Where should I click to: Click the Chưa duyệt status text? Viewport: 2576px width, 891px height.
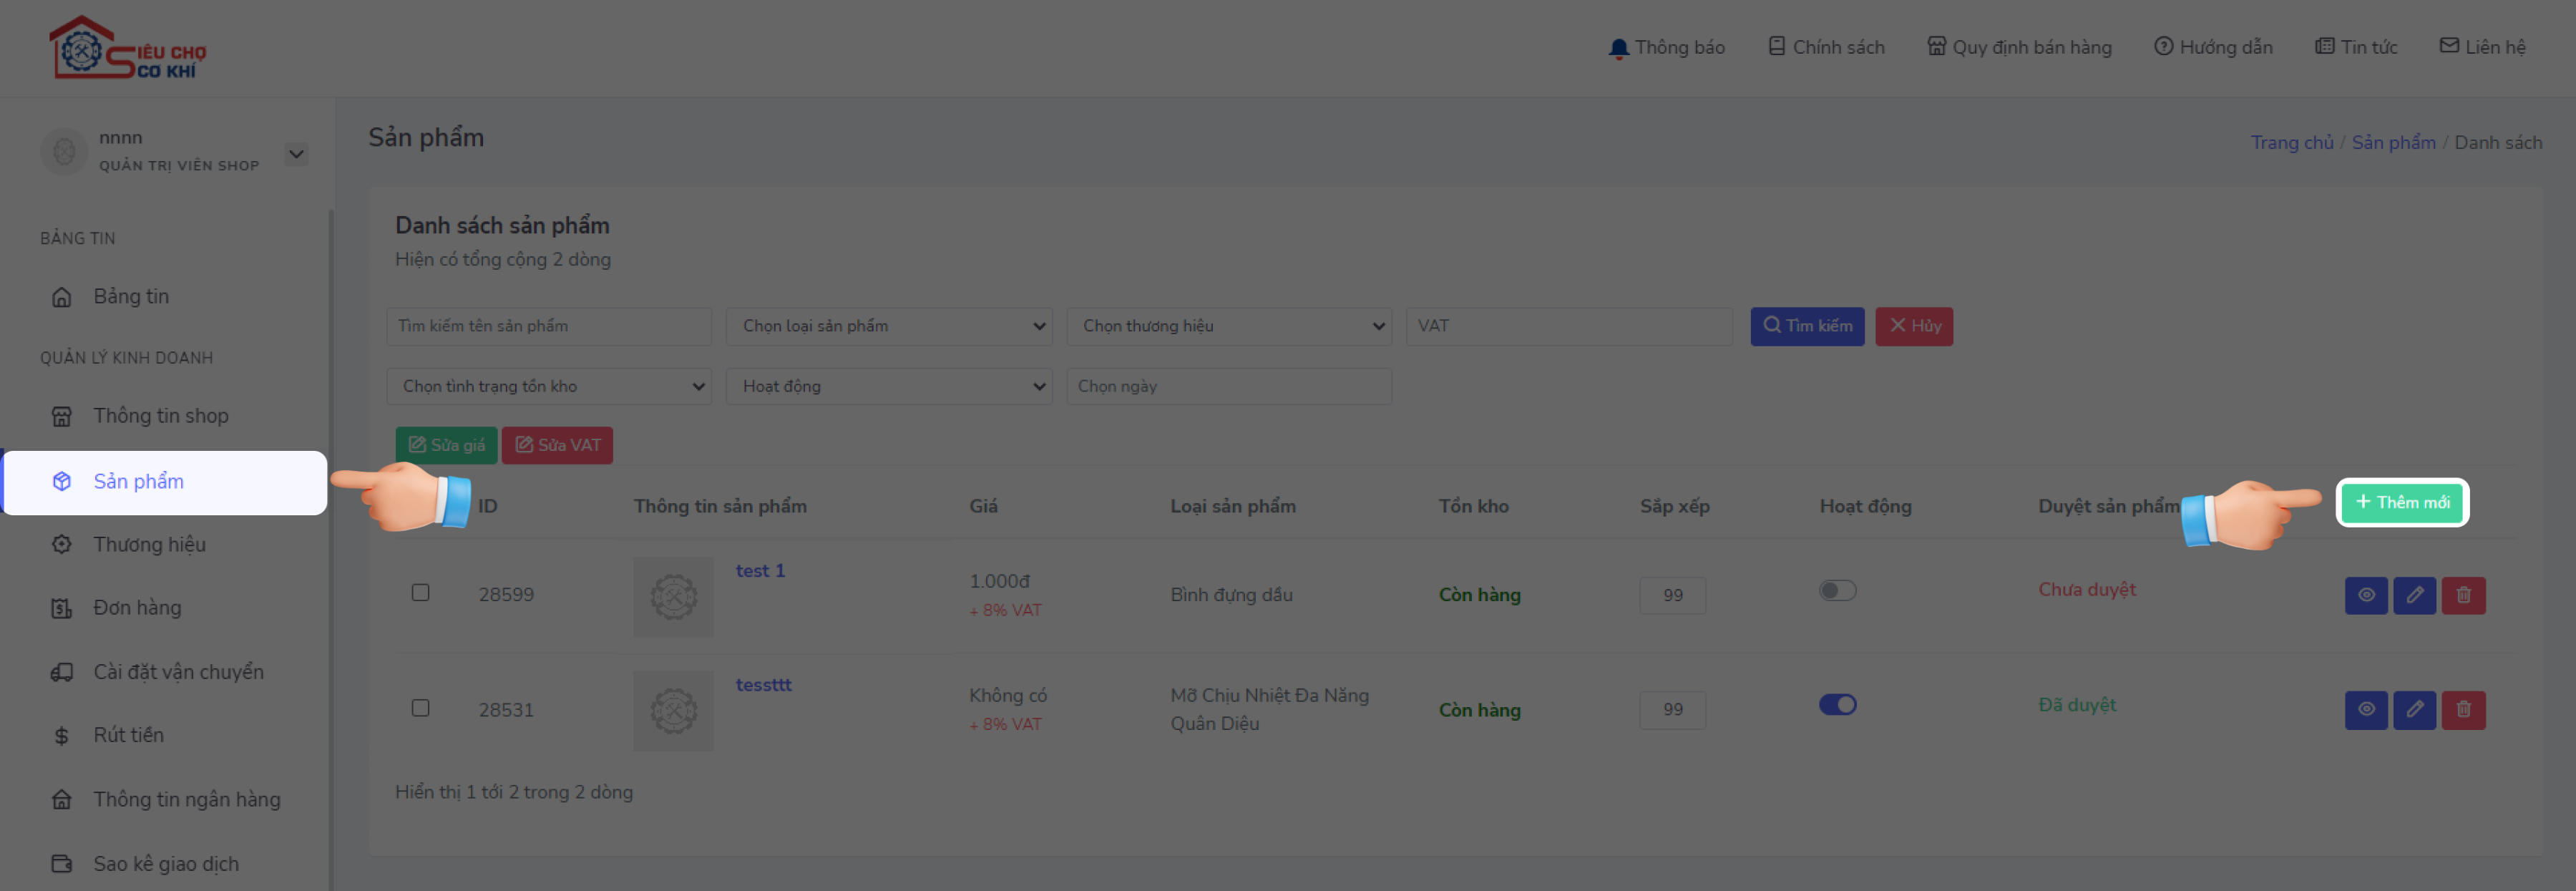click(2087, 590)
